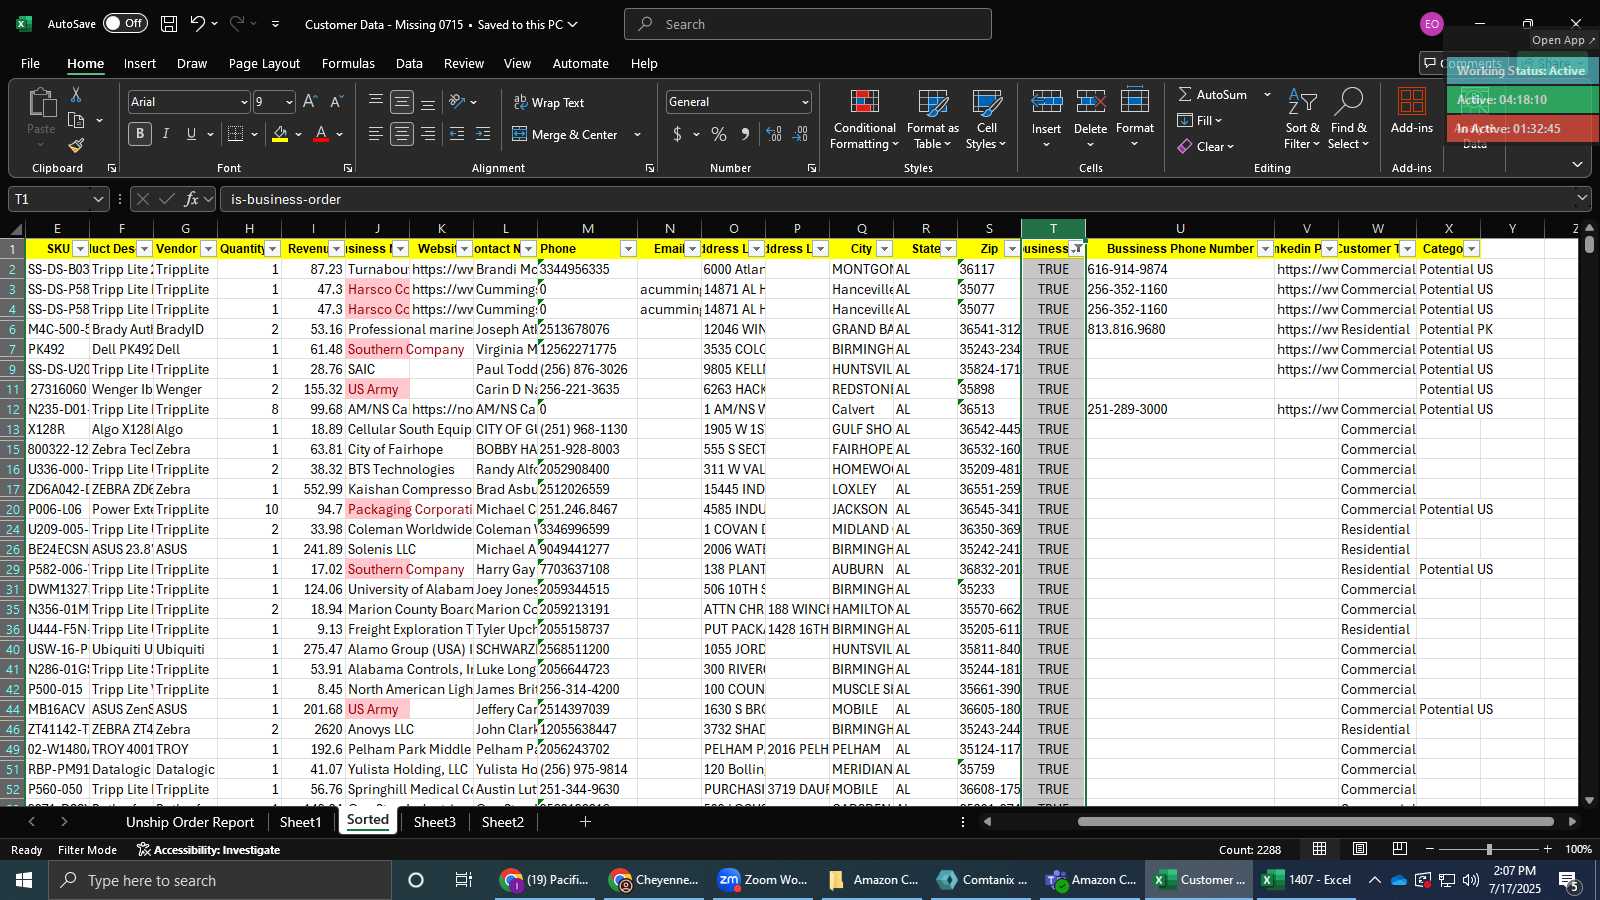Switch to the Formulas tab
Viewport: 1600px width, 900px height.
(348, 63)
